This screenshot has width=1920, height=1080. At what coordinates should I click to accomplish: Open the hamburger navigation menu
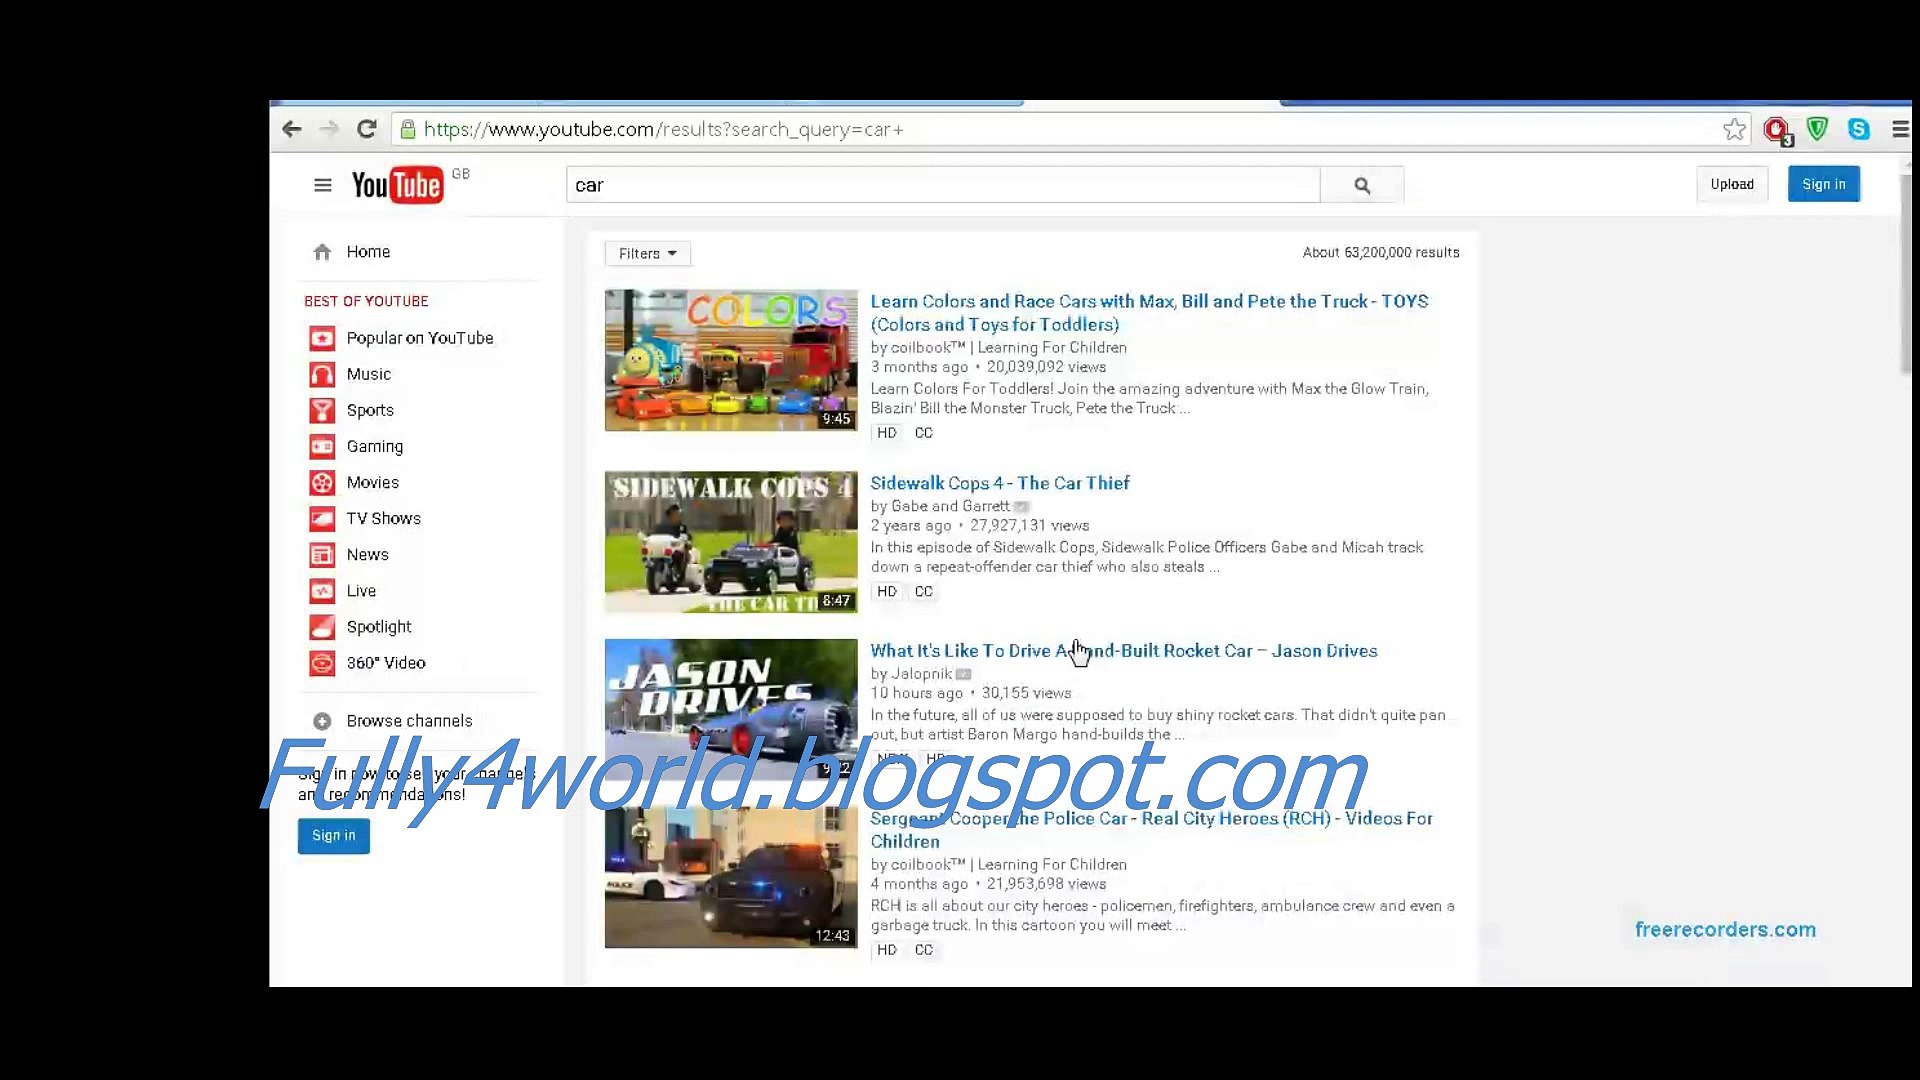click(322, 184)
